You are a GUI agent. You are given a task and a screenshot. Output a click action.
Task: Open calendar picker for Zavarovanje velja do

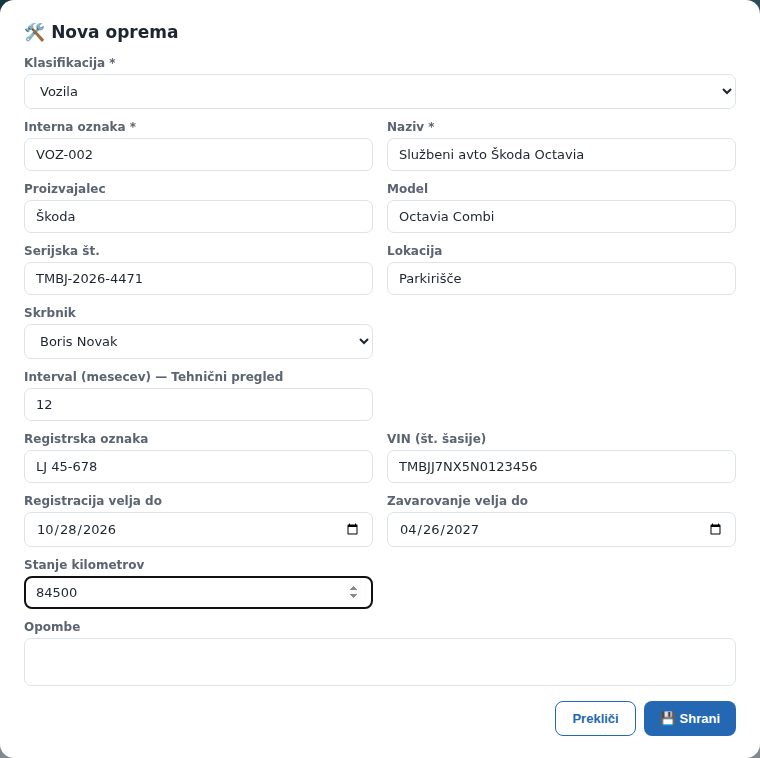pyautogui.click(x=715, y=529)
